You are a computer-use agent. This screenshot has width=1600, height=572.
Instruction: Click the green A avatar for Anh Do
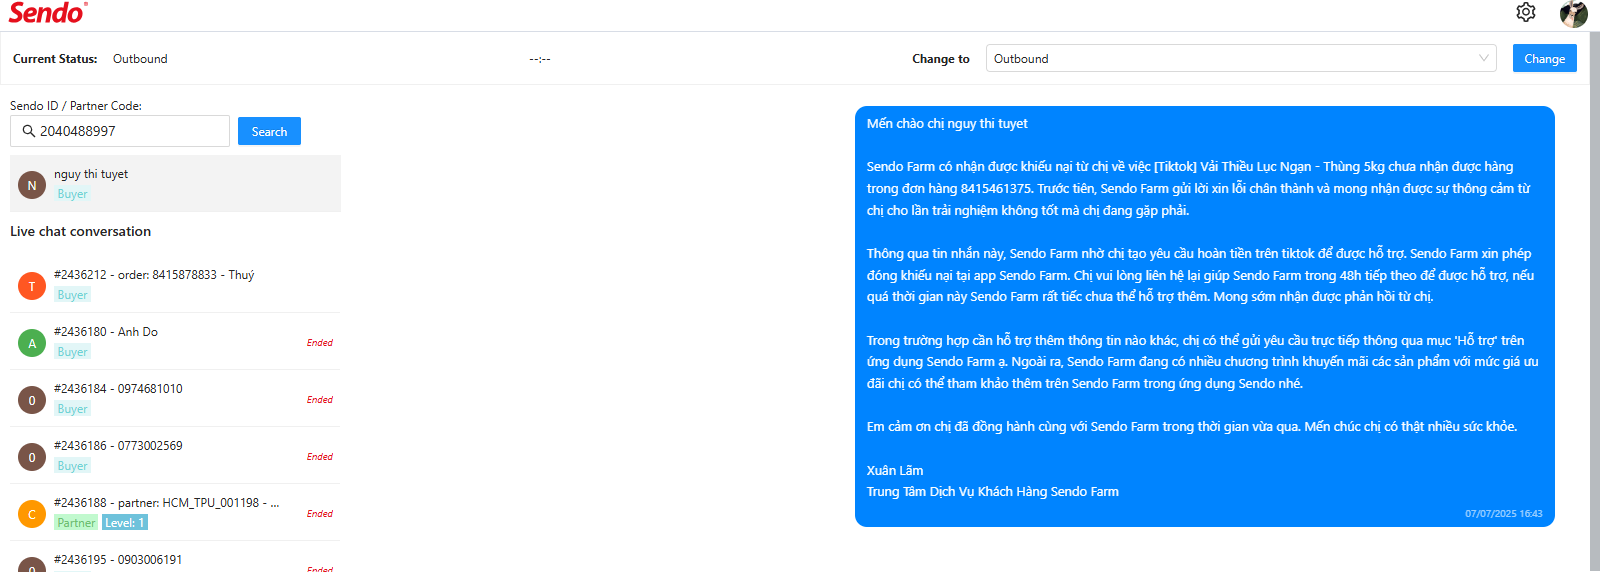32,343
